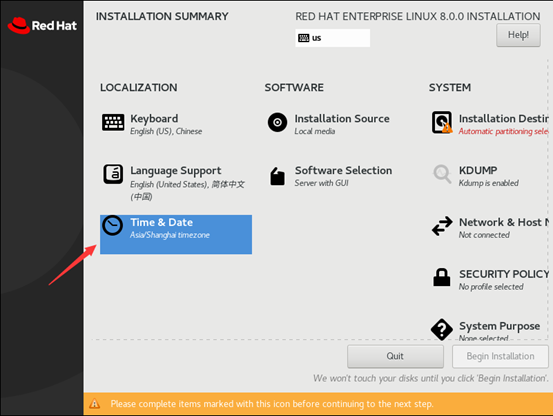Click the us keyboard layout indicator
Image resolution: width=553 pixels, height=416 pixels.
coord(333,38)
